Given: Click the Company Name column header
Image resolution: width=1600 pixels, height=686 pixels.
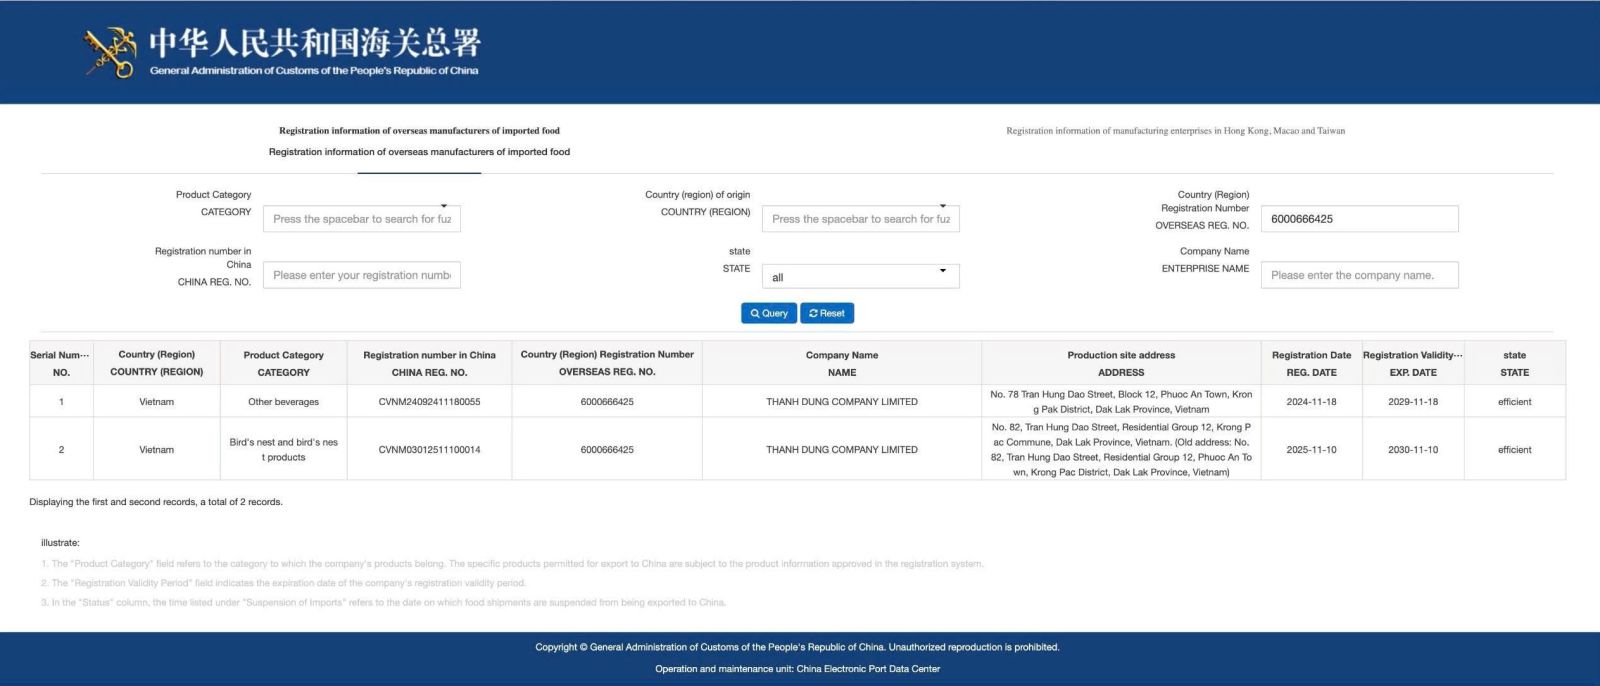Looking at the screenshot, I should [842, 363].
